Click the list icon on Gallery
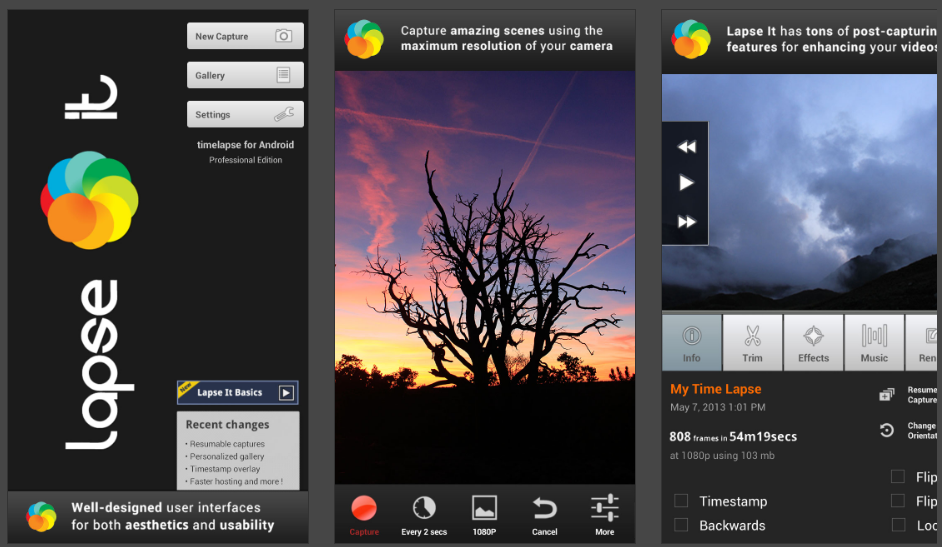The height and width of the screenshot is (547, 942). (x=283, y=75)
